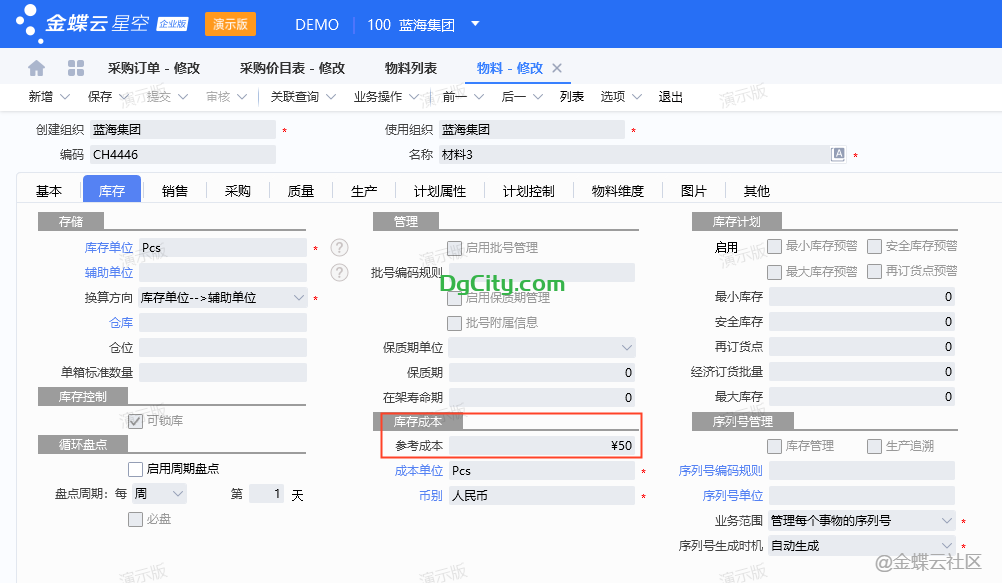This screenshot has height=583, width=1002.
Task: Click the 仓库 field link label
Action: 121,323
